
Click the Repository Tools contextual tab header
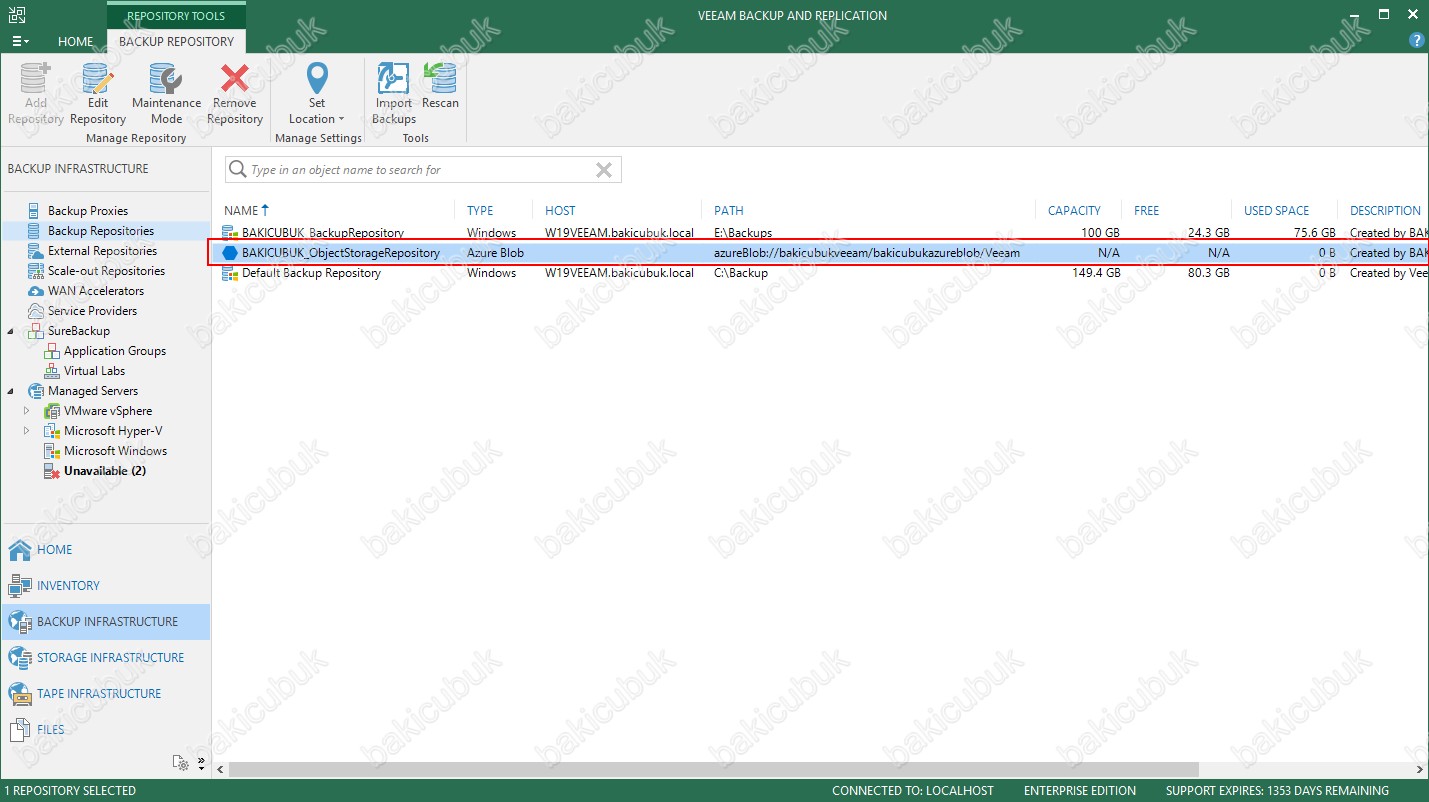tap(176, 16)
